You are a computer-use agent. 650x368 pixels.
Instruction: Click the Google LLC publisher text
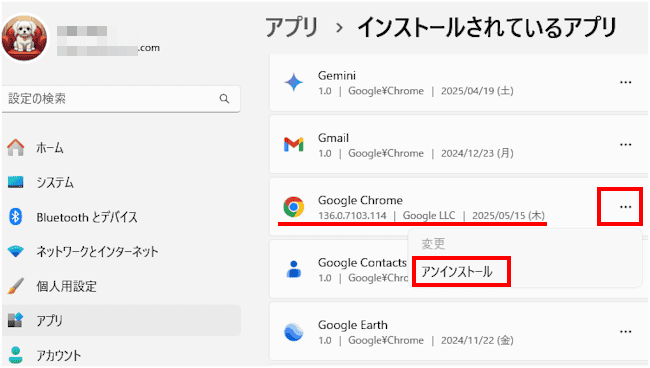coord(429,215)
